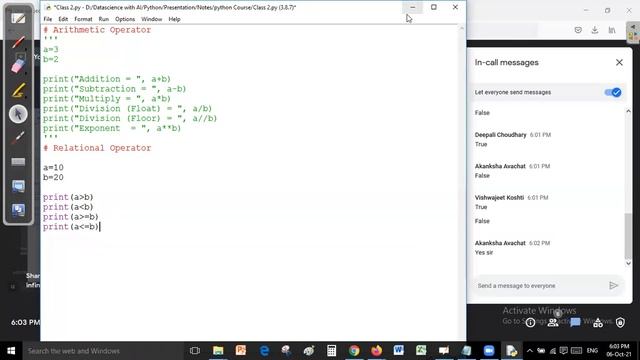This screenshot has height=360, width=640.
Task: Click the Search the web and Windows box
Action: pos(102,351)
